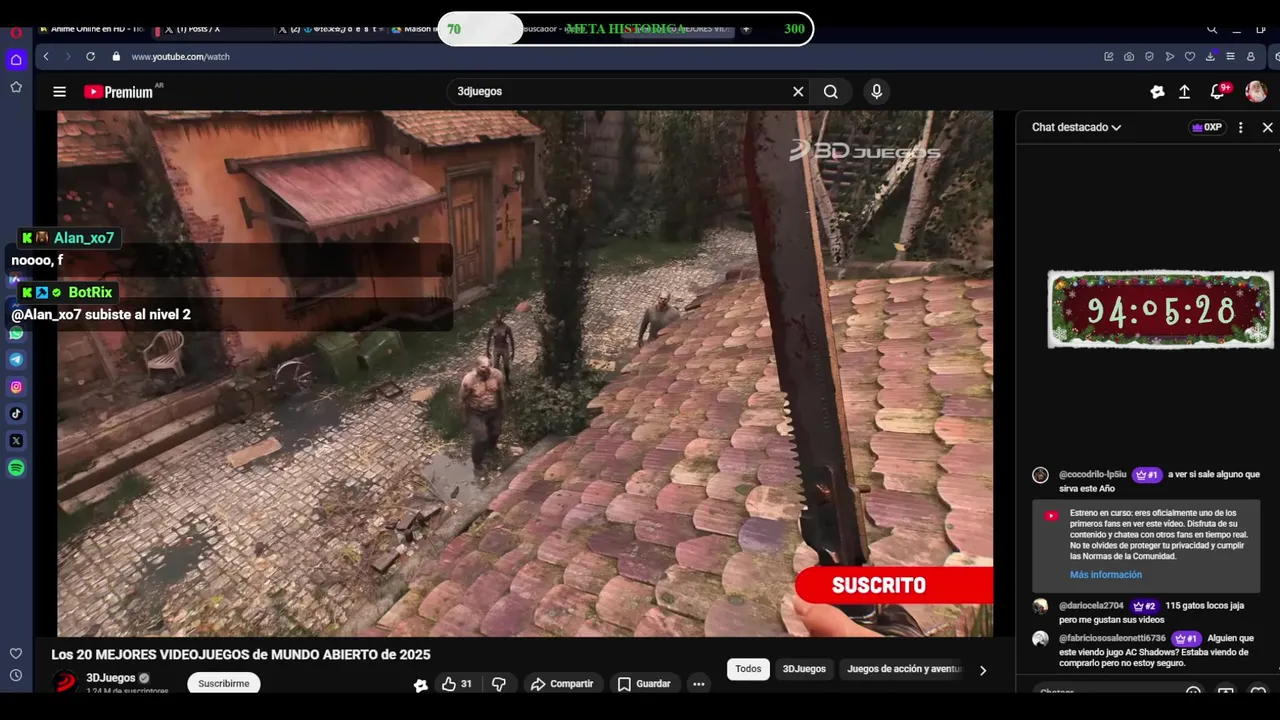Click the browser tab search magnifier
The width and height of the screenshot is (1280, 720).
click(1212, 29)
